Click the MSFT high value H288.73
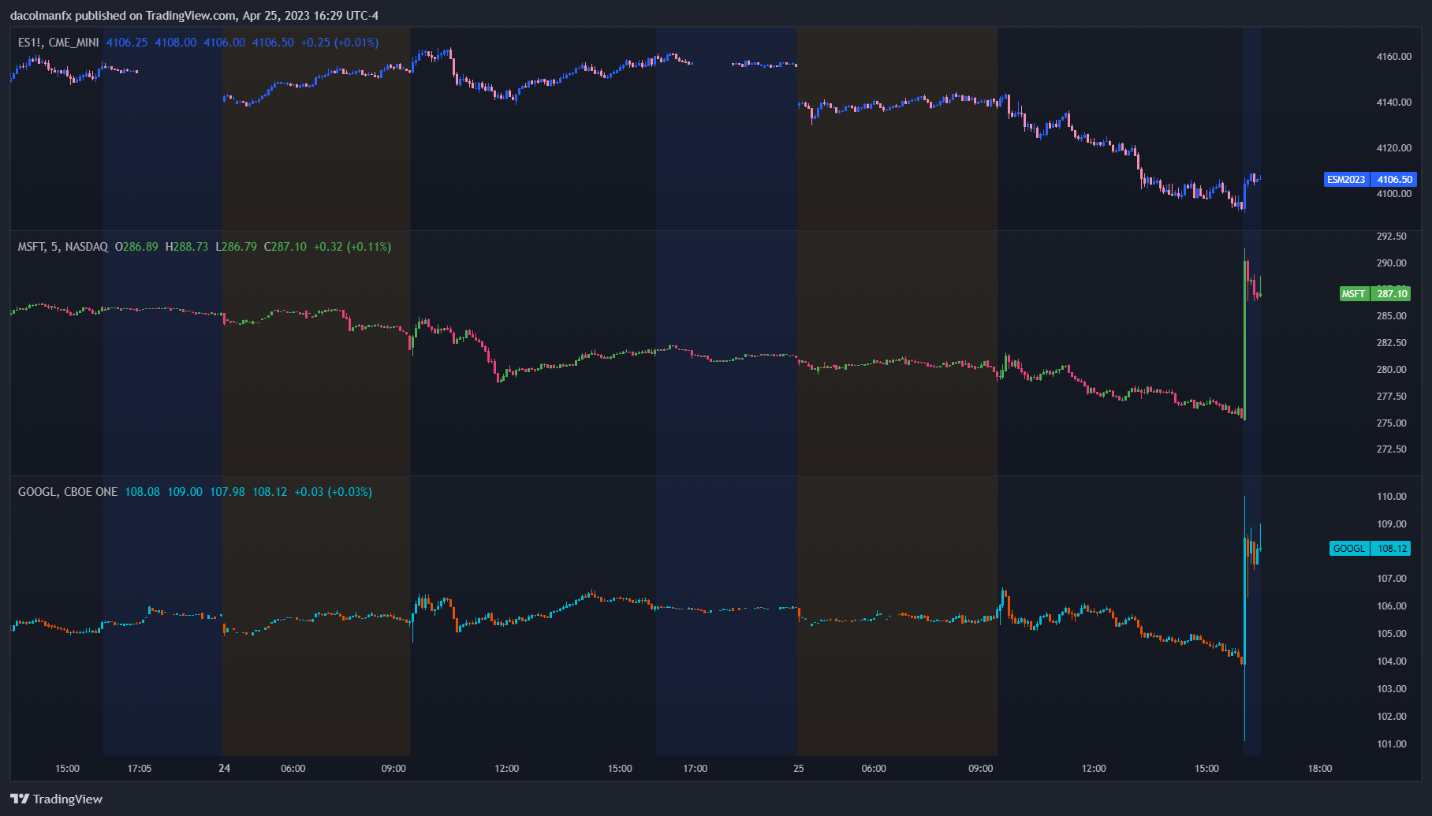1432x816 pixels. click(186, 246)
